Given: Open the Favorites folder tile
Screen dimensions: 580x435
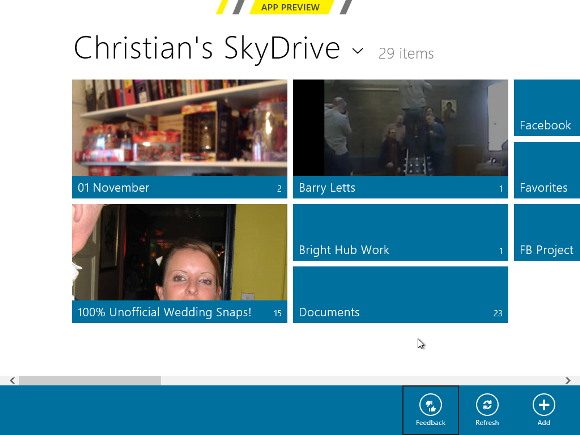Looking at the screenshot, I should point(547,170).
